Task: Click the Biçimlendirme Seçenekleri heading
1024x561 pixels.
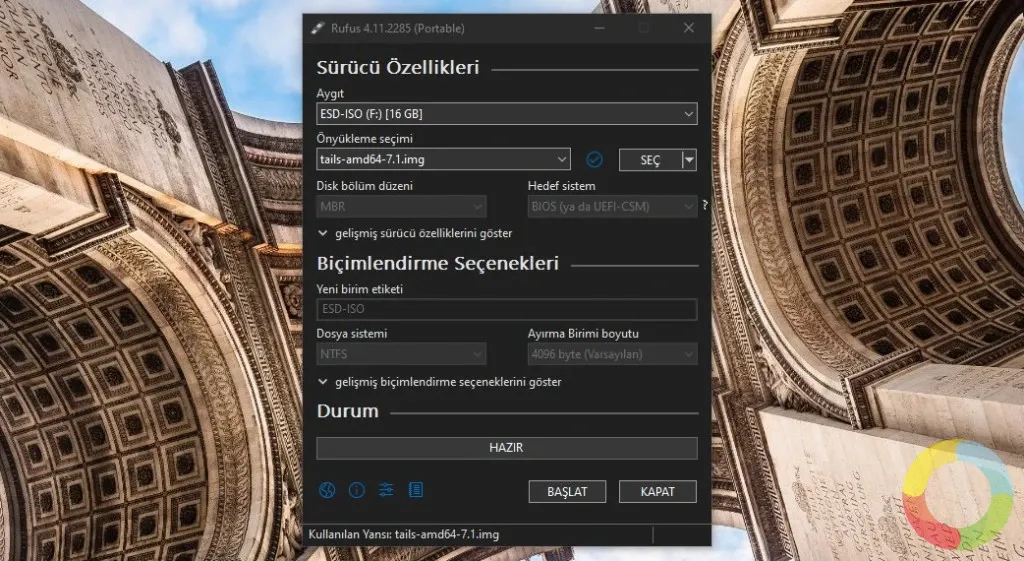Action: [x=438, y=263]
